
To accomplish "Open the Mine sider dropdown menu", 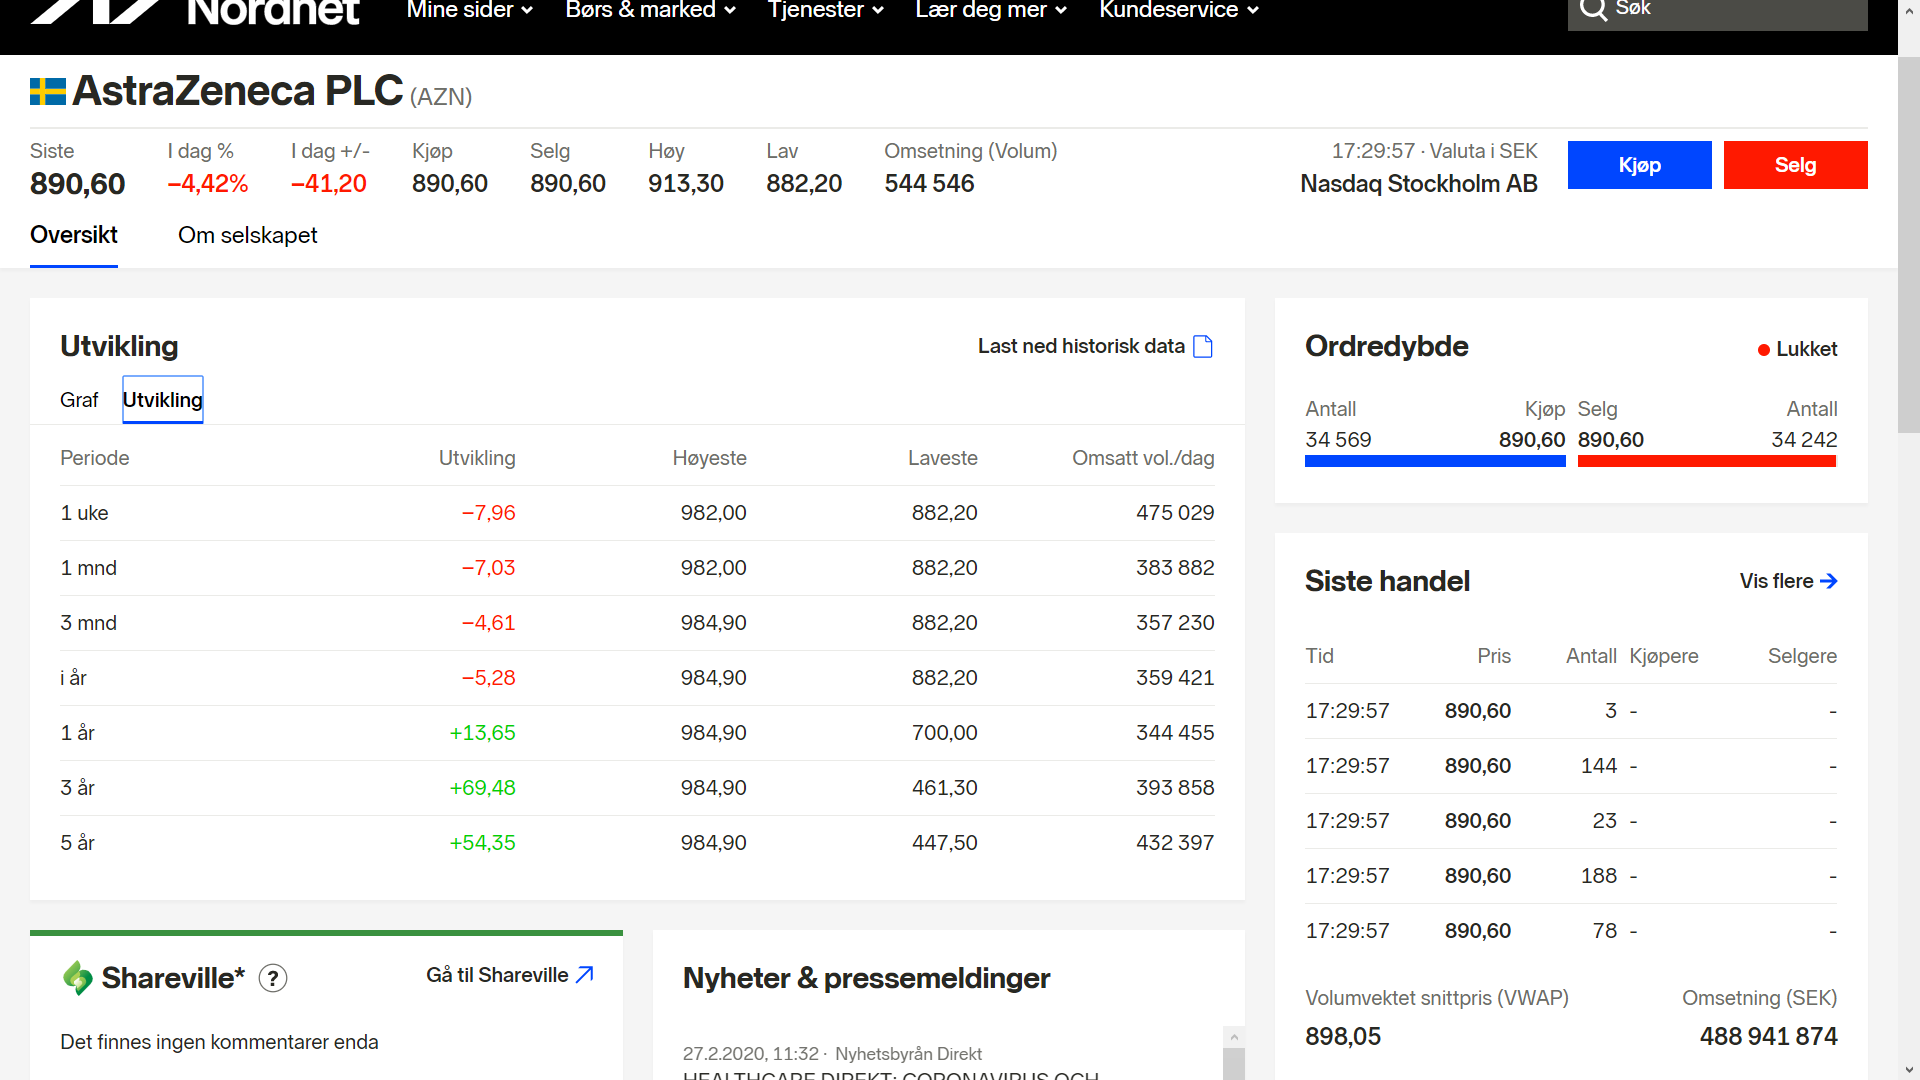I will [470, 10].
